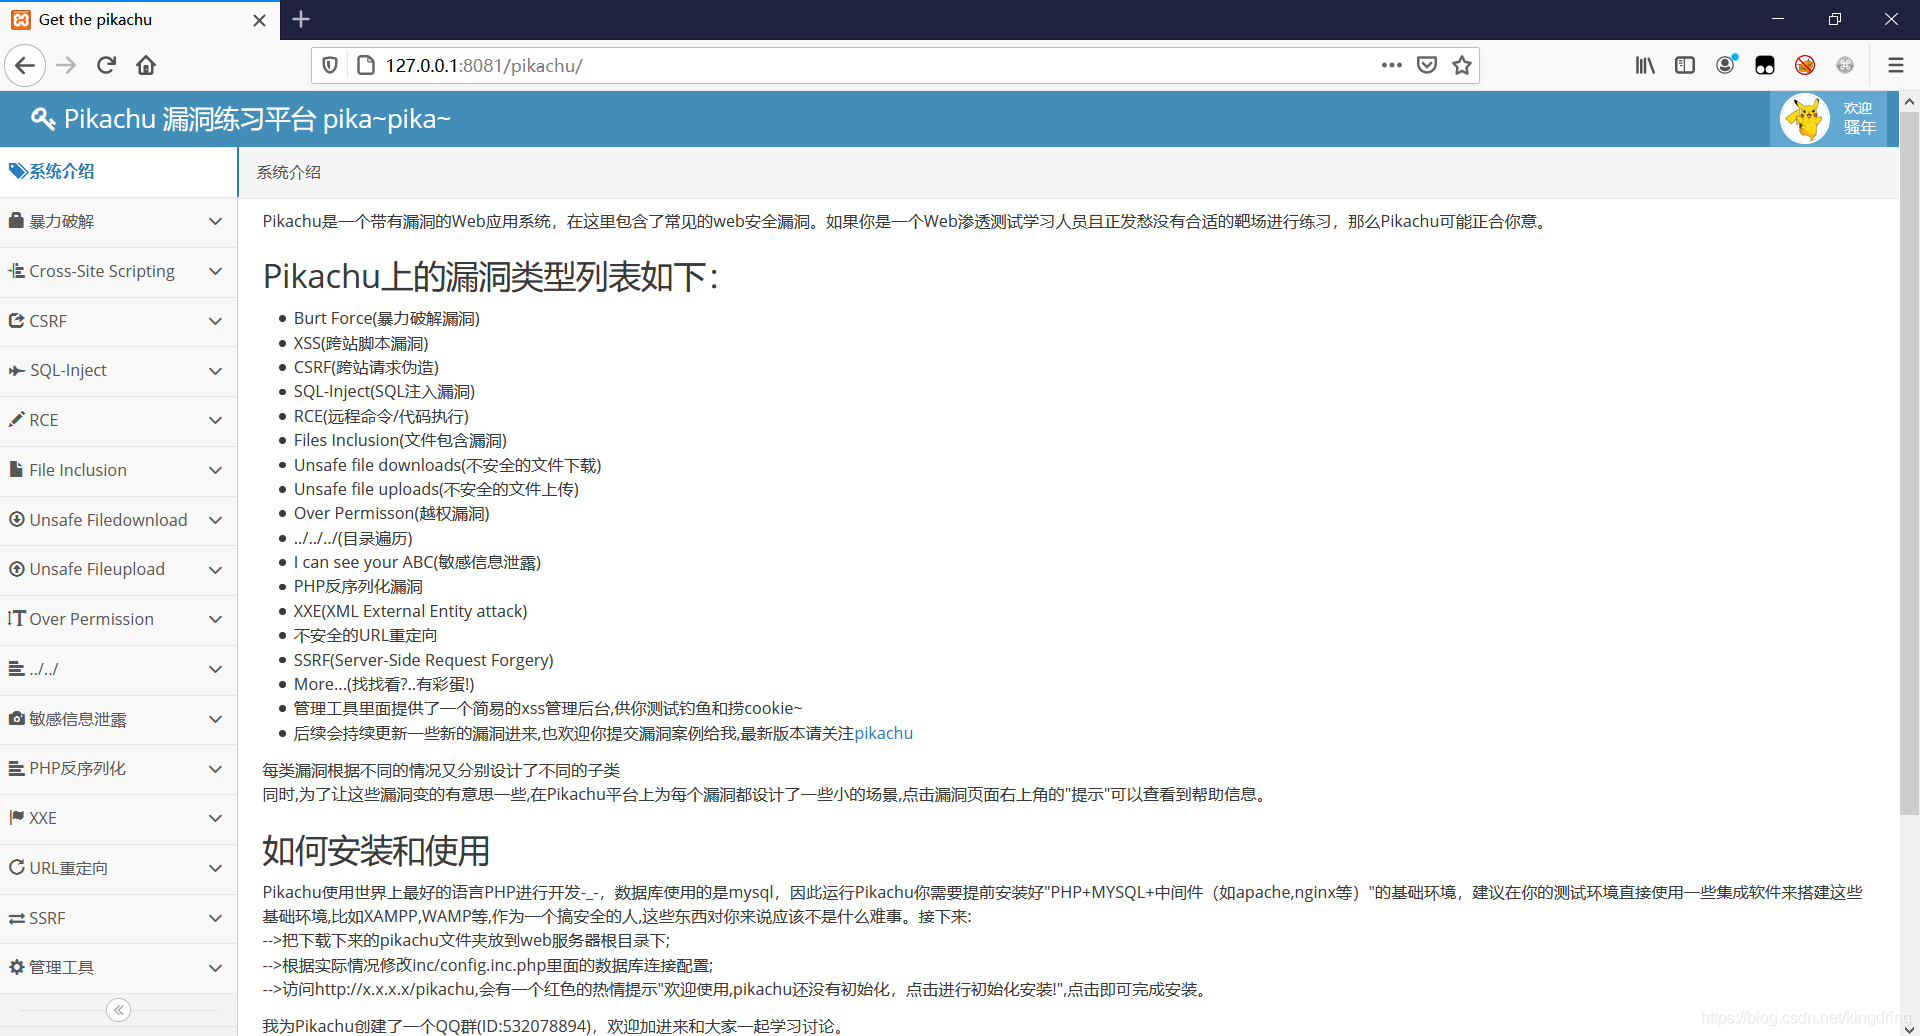
Task: Click the Pikachu avatar image
Action: tap(1805, 119)
